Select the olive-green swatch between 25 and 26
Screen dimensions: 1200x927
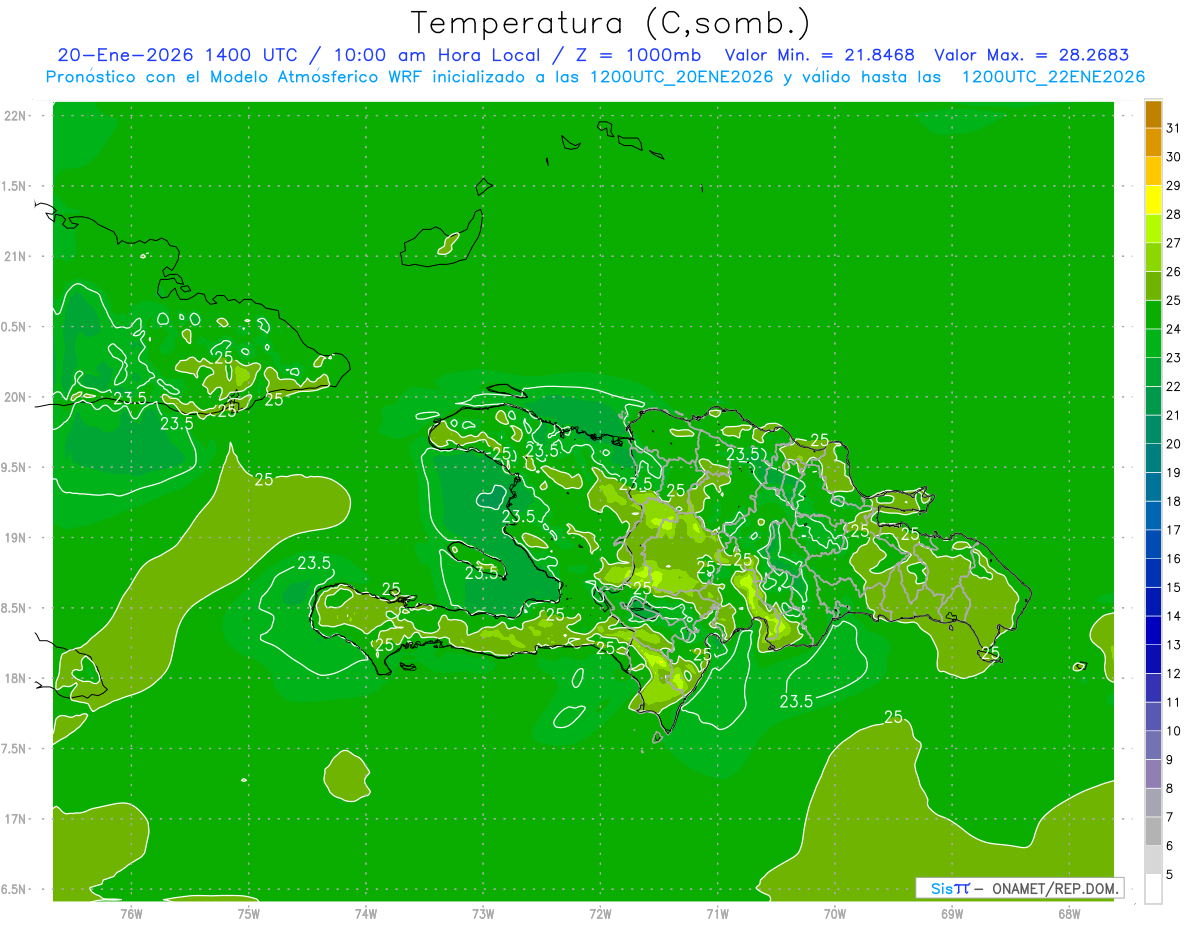(1153, 286)
